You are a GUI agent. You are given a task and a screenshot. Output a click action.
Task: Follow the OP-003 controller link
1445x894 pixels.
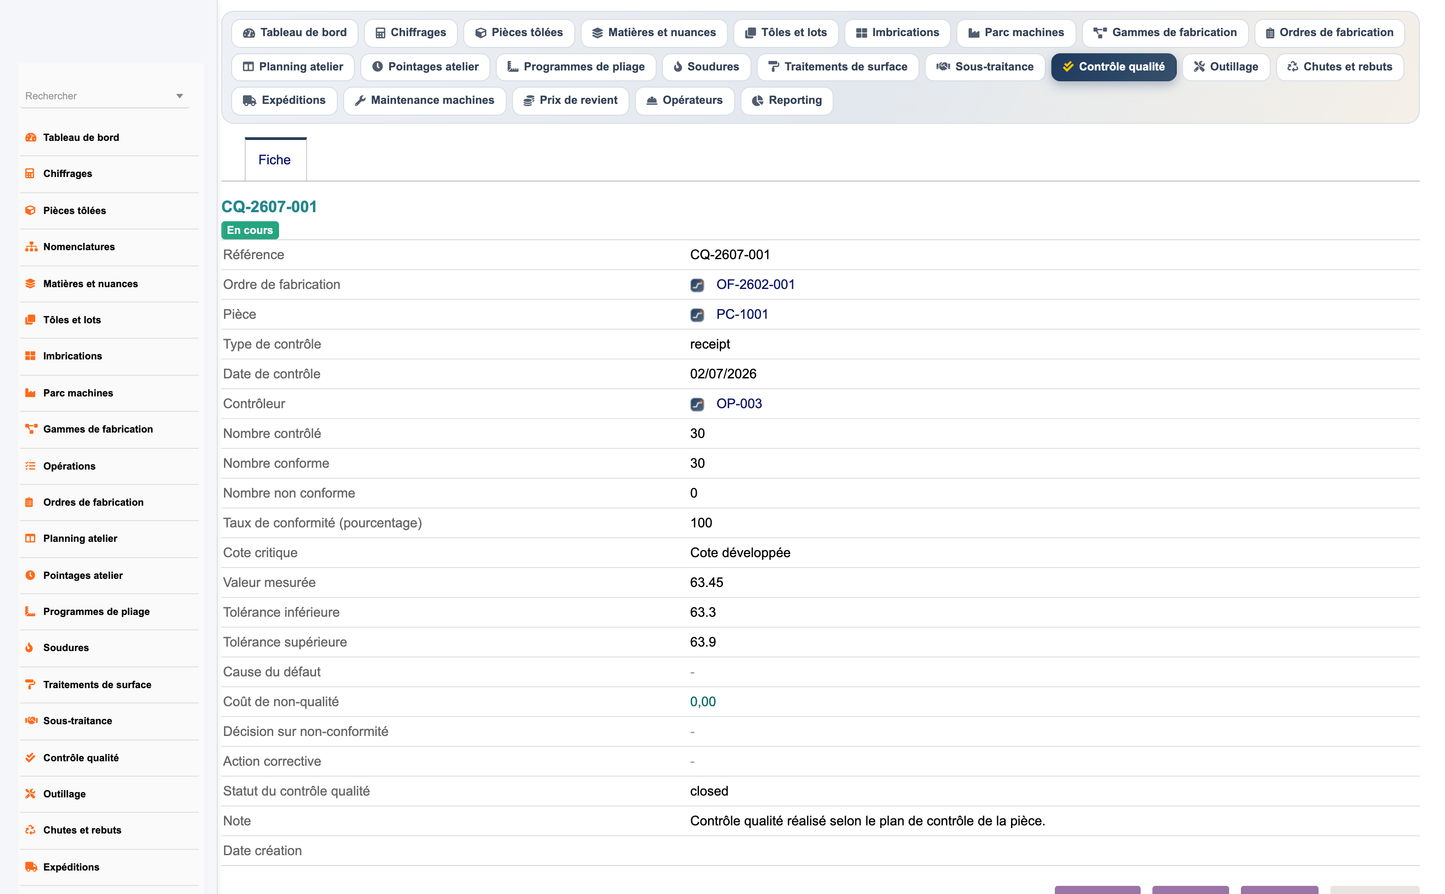739,404
